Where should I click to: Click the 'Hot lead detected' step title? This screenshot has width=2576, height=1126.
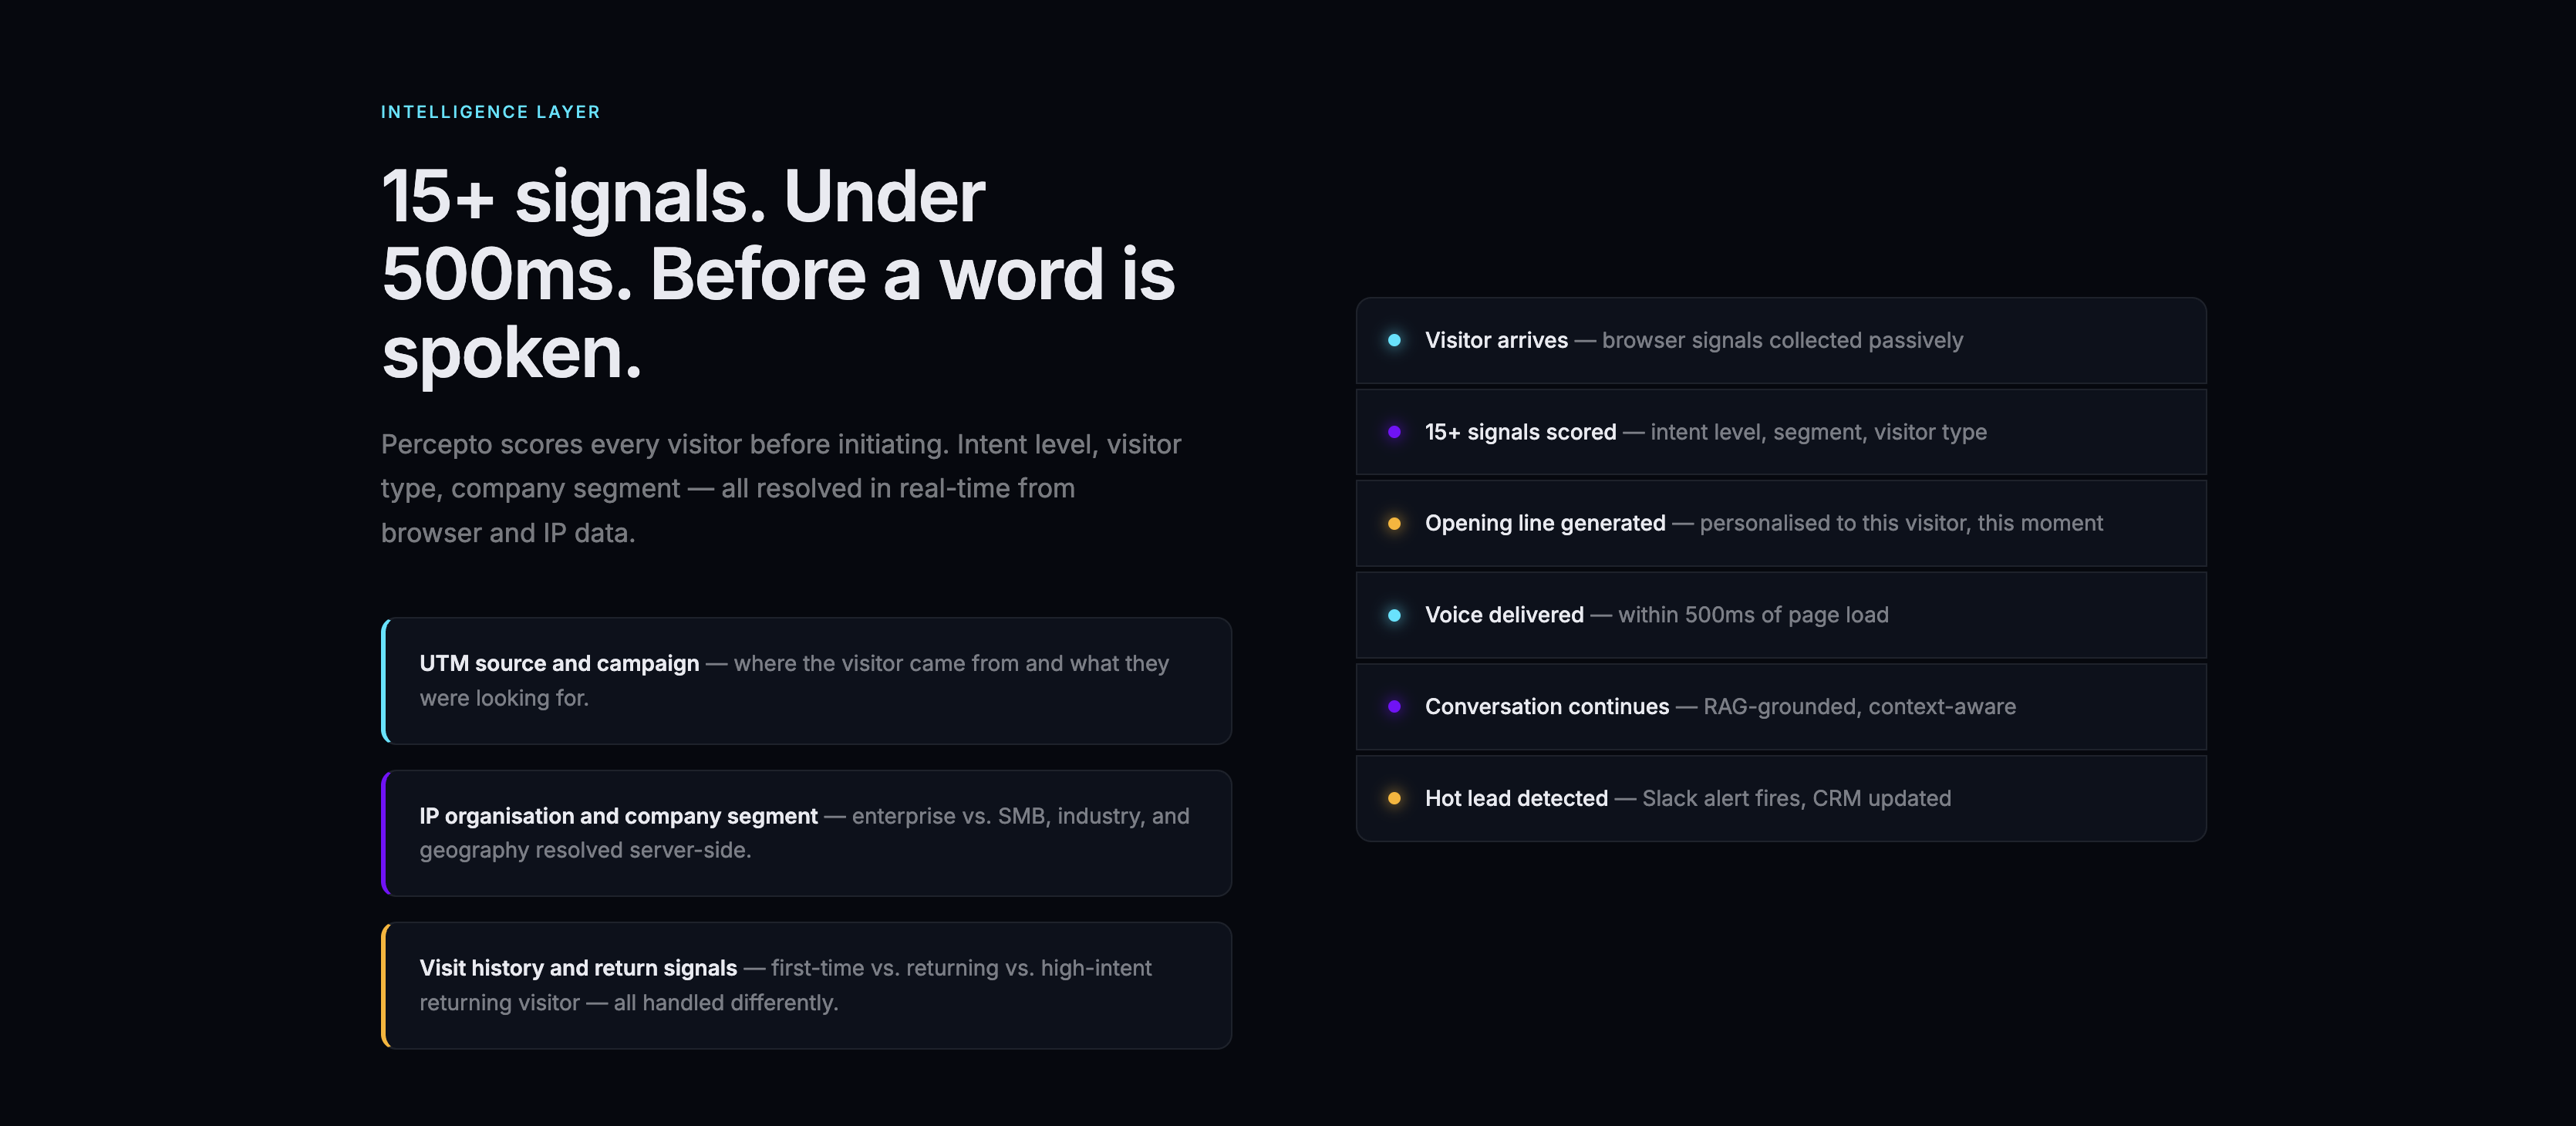point(1516,798)
